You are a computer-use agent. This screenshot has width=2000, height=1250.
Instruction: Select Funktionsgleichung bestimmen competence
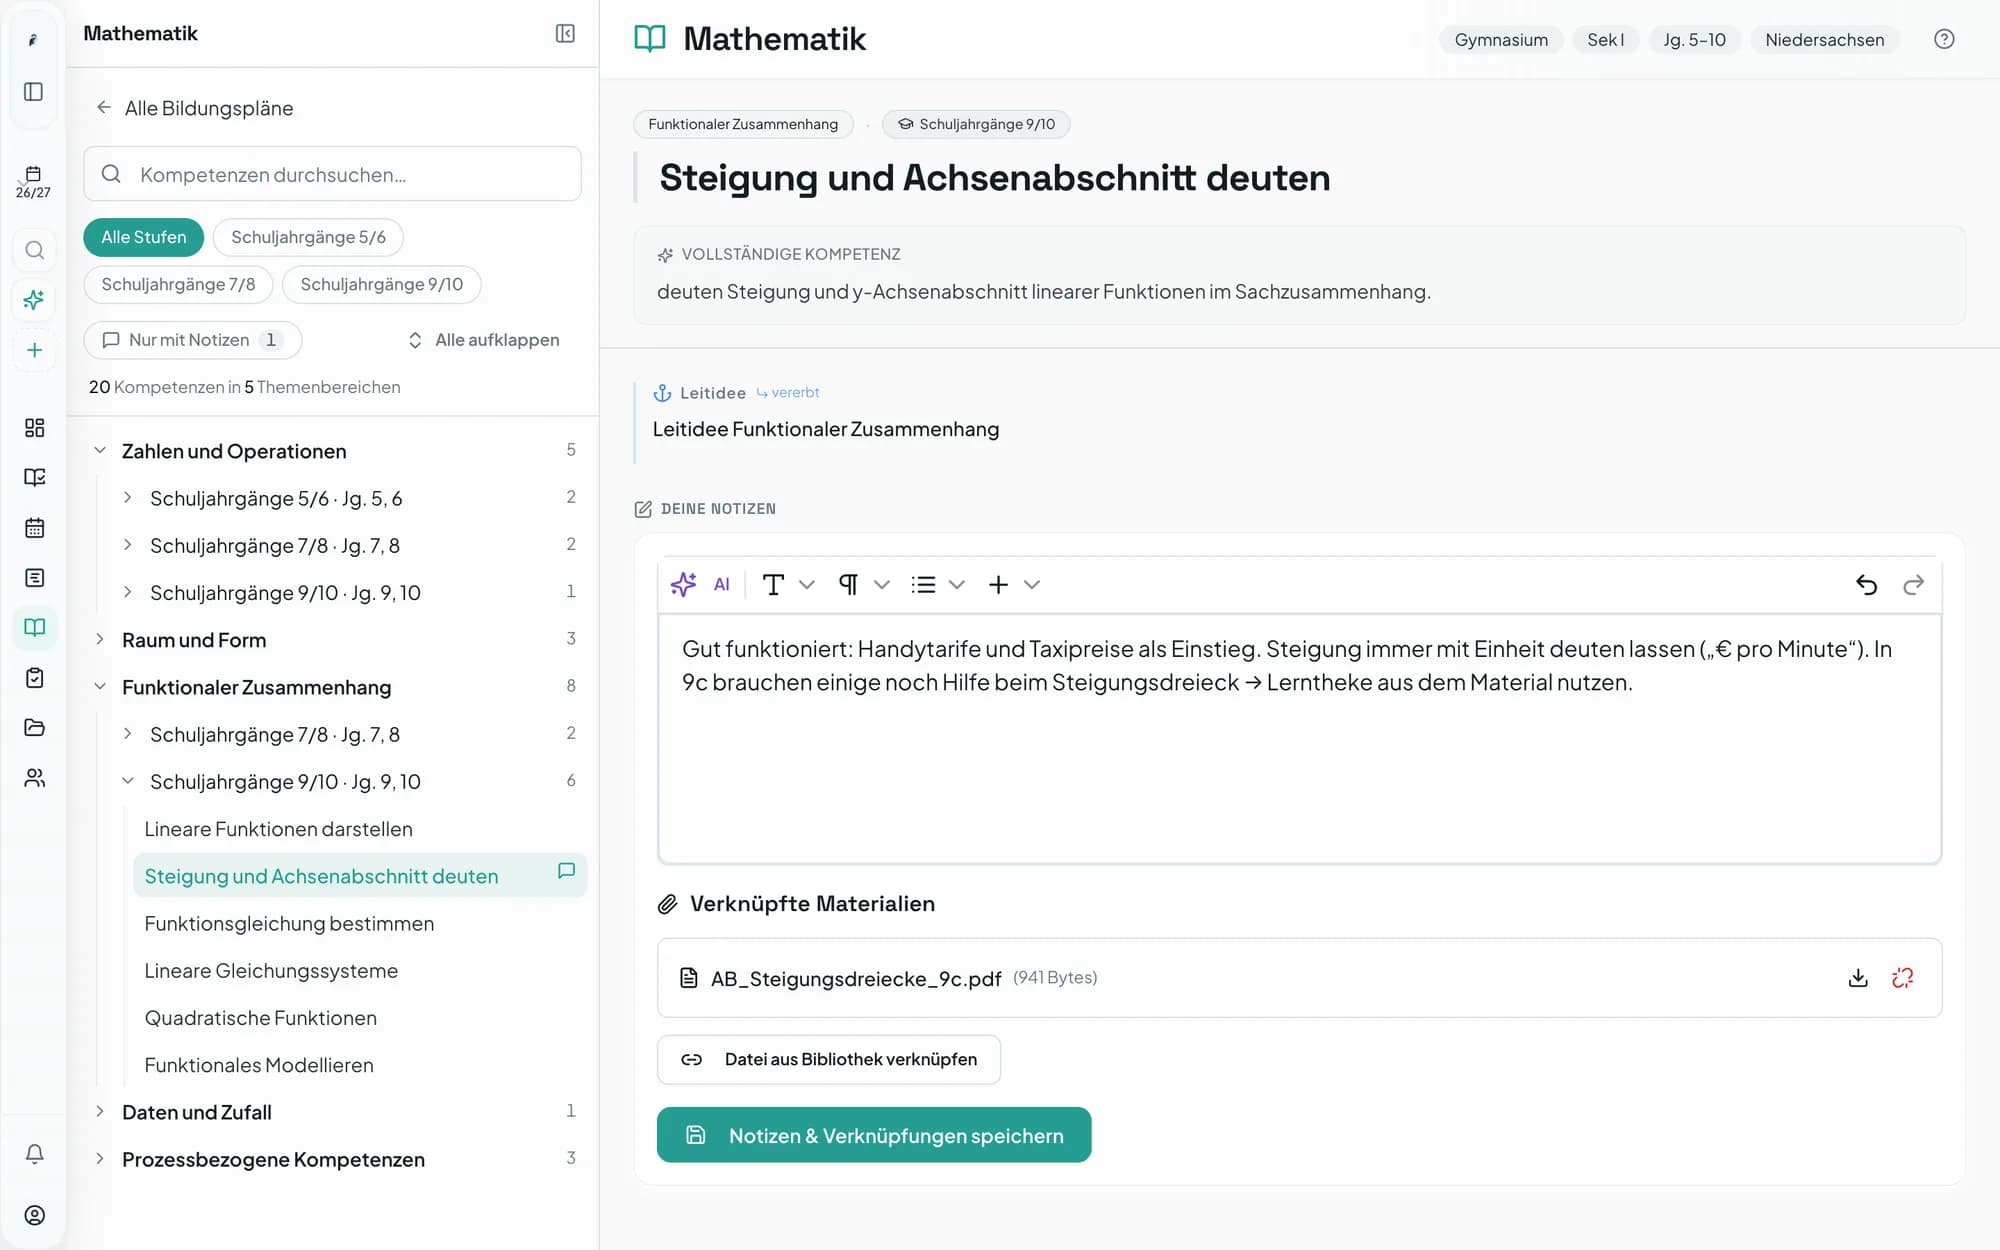[x=289, y=923]
